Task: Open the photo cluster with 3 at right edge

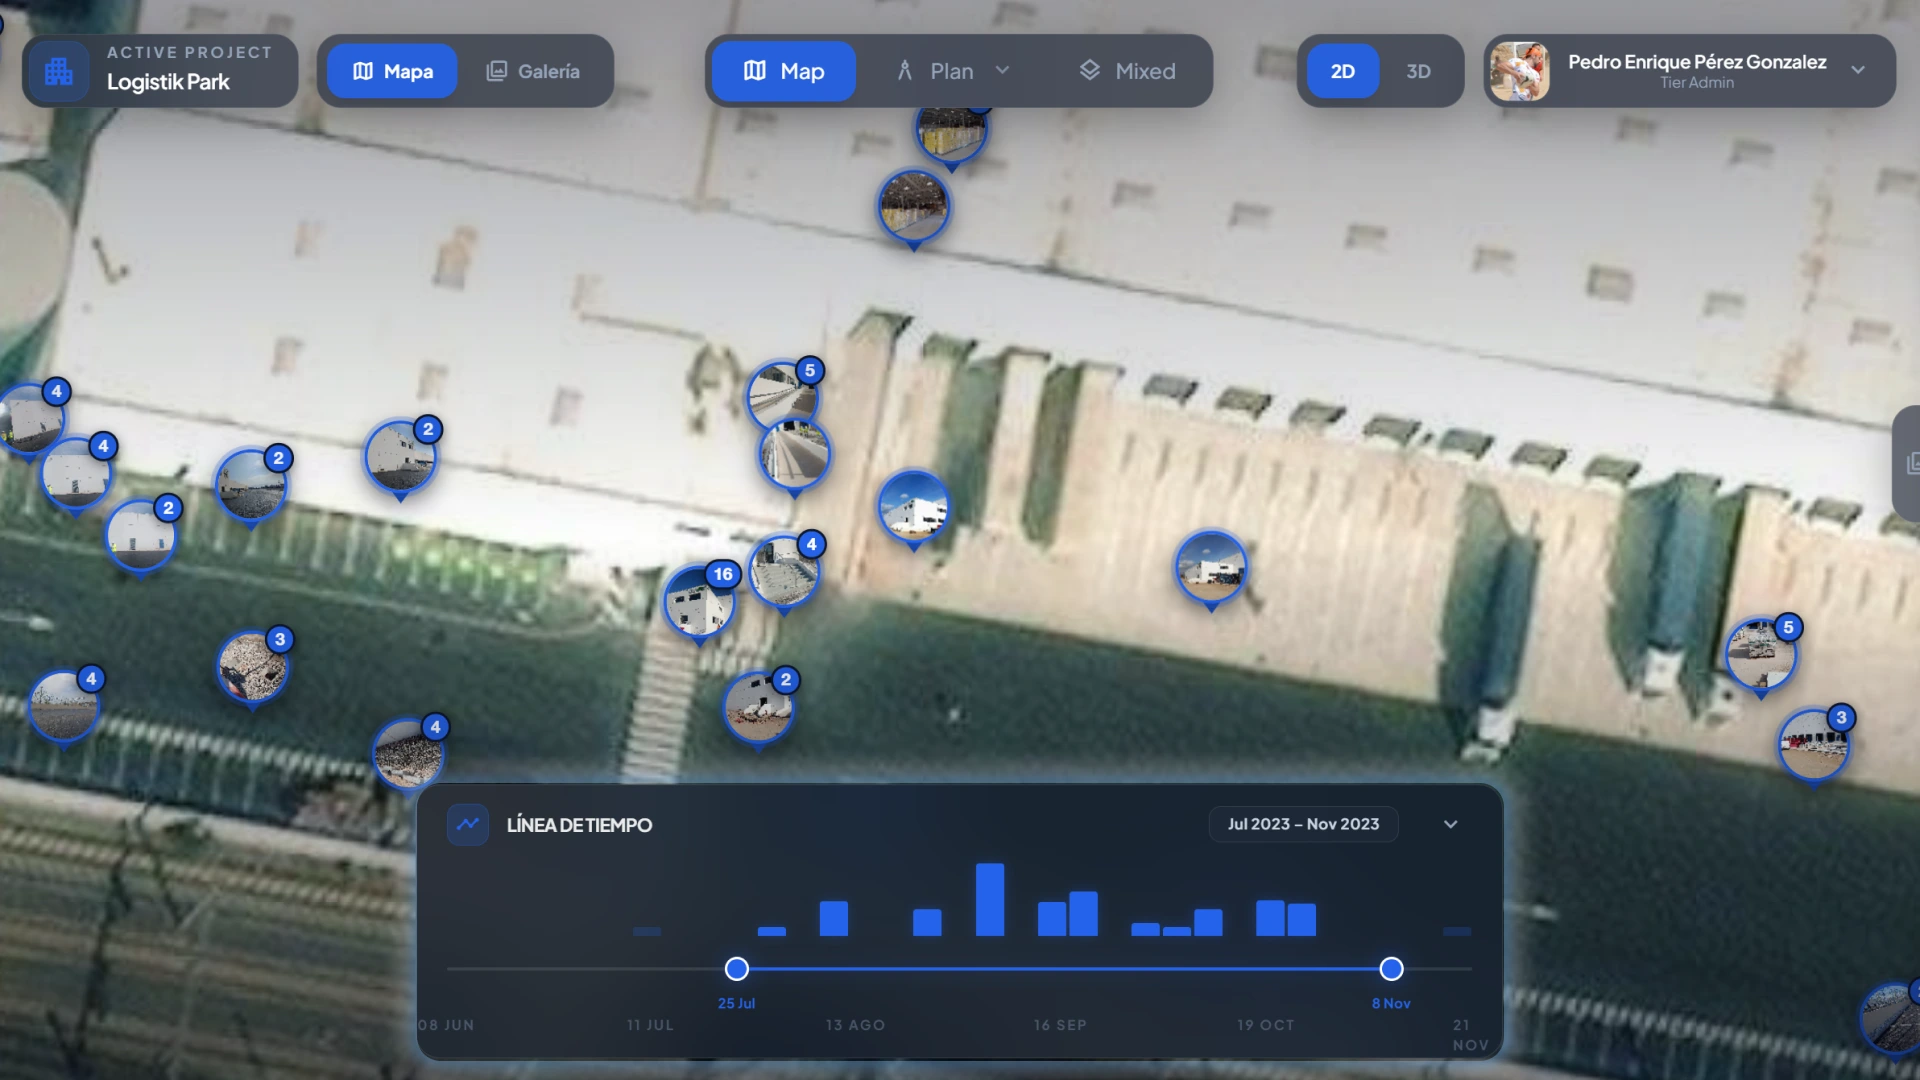Action: tap(1813, 745)
